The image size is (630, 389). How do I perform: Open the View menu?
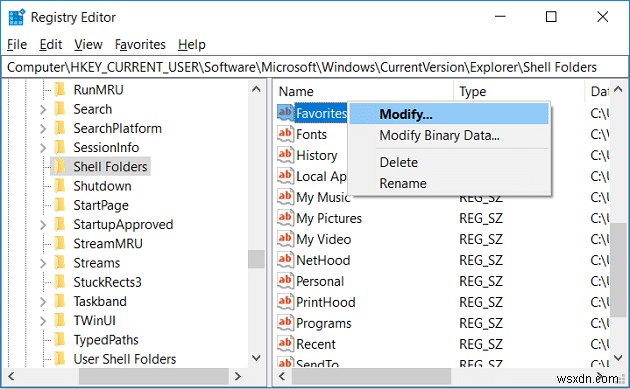point(88,44)
